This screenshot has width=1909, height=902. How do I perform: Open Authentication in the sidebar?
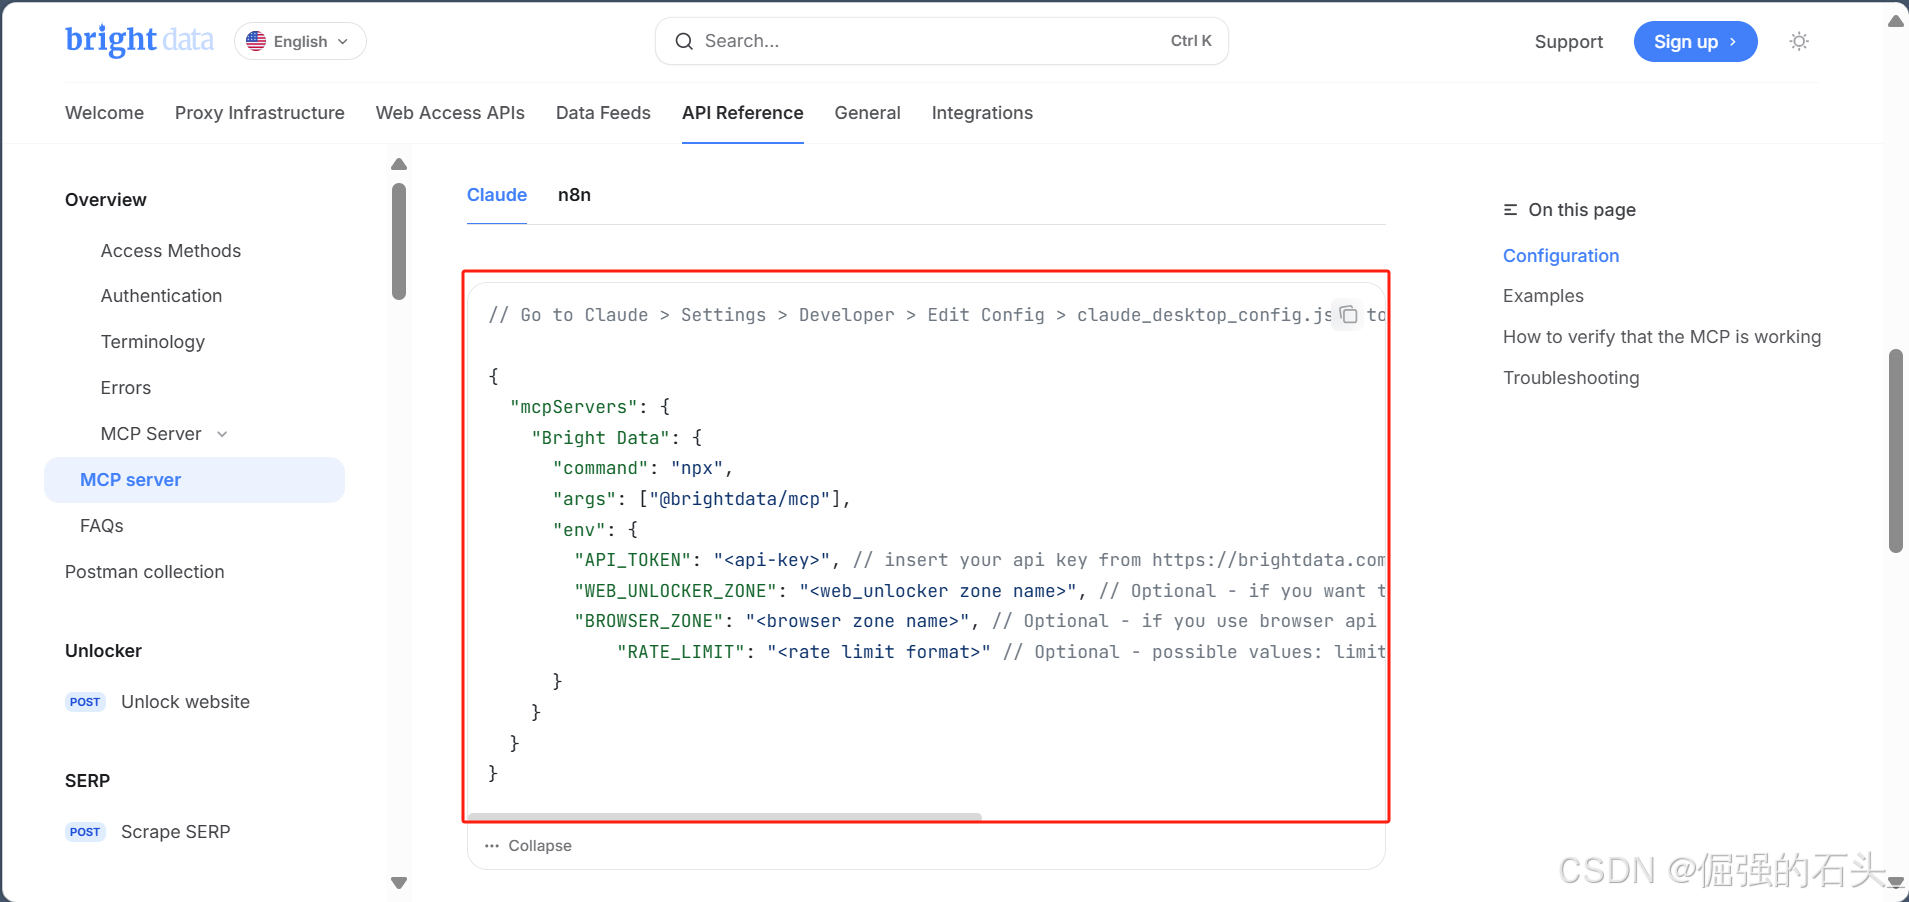click(161, 296)
